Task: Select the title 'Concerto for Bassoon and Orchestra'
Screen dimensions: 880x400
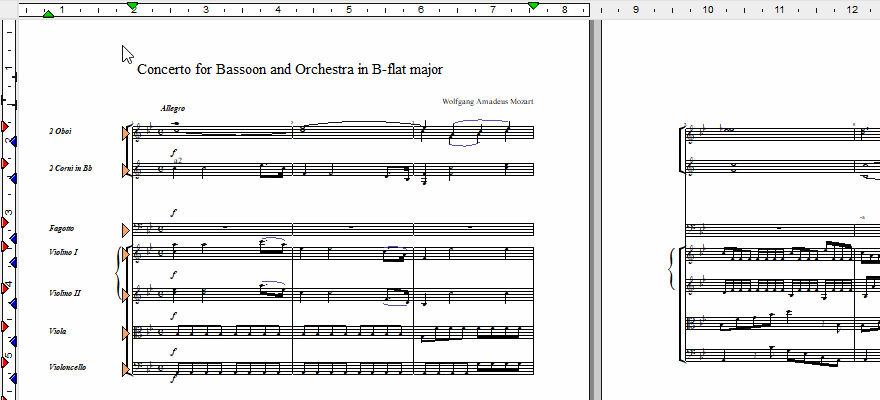Action: coord(246,70)
